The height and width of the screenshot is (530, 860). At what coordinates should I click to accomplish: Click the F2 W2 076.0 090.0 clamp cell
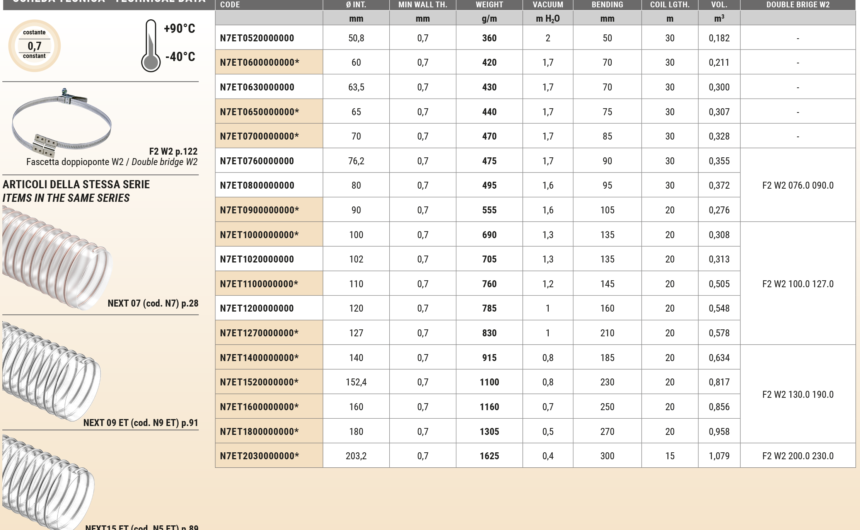797,185
